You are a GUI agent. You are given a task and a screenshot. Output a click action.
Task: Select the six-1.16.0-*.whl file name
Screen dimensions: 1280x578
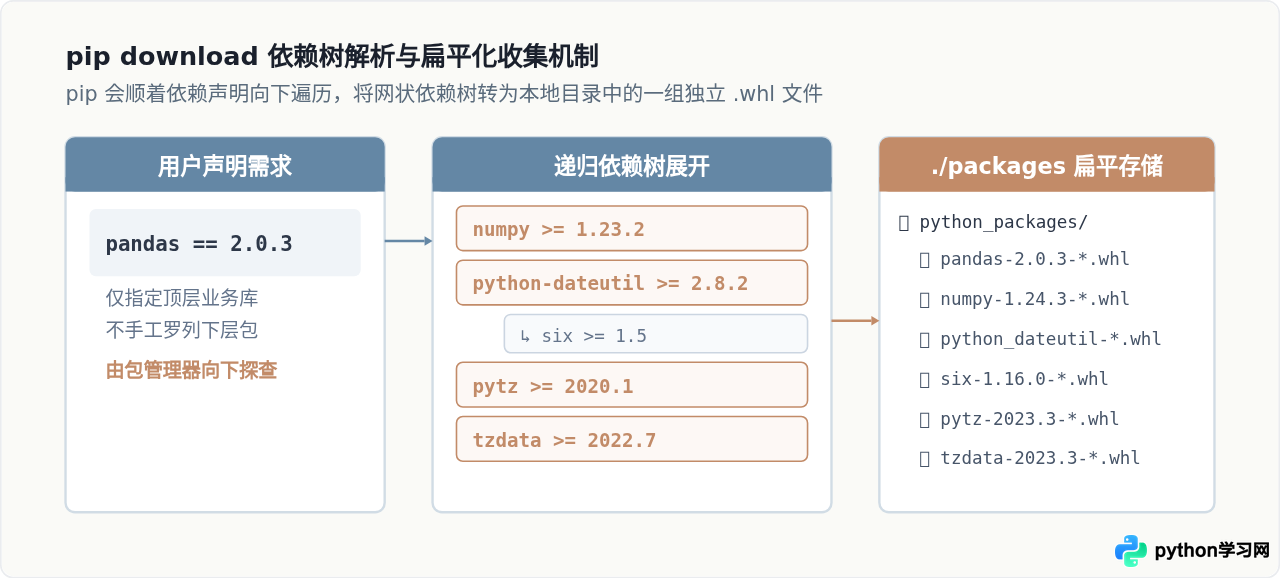pos(1024,379)
